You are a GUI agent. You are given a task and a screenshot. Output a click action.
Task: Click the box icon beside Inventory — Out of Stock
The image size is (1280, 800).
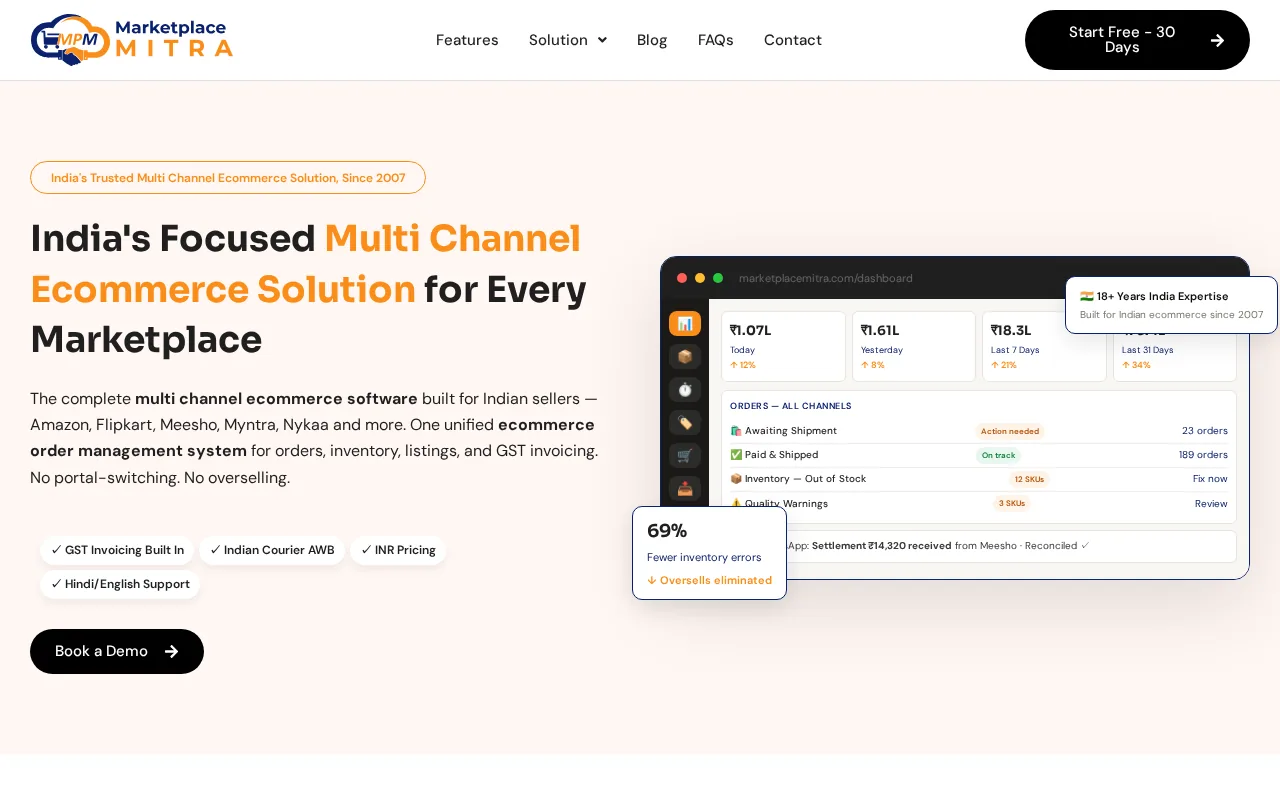coord(736,479)
